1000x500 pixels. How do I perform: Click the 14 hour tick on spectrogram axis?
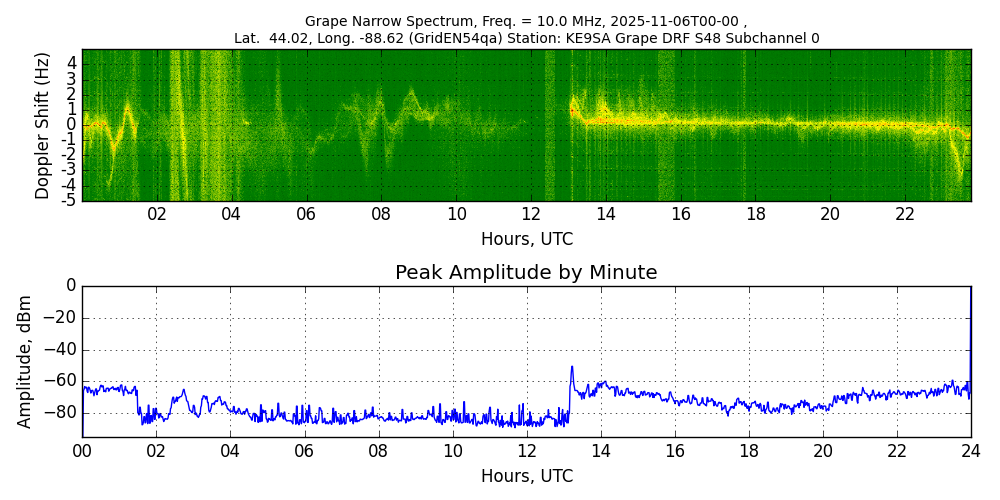pyautogui.click(x=606, y=214)
